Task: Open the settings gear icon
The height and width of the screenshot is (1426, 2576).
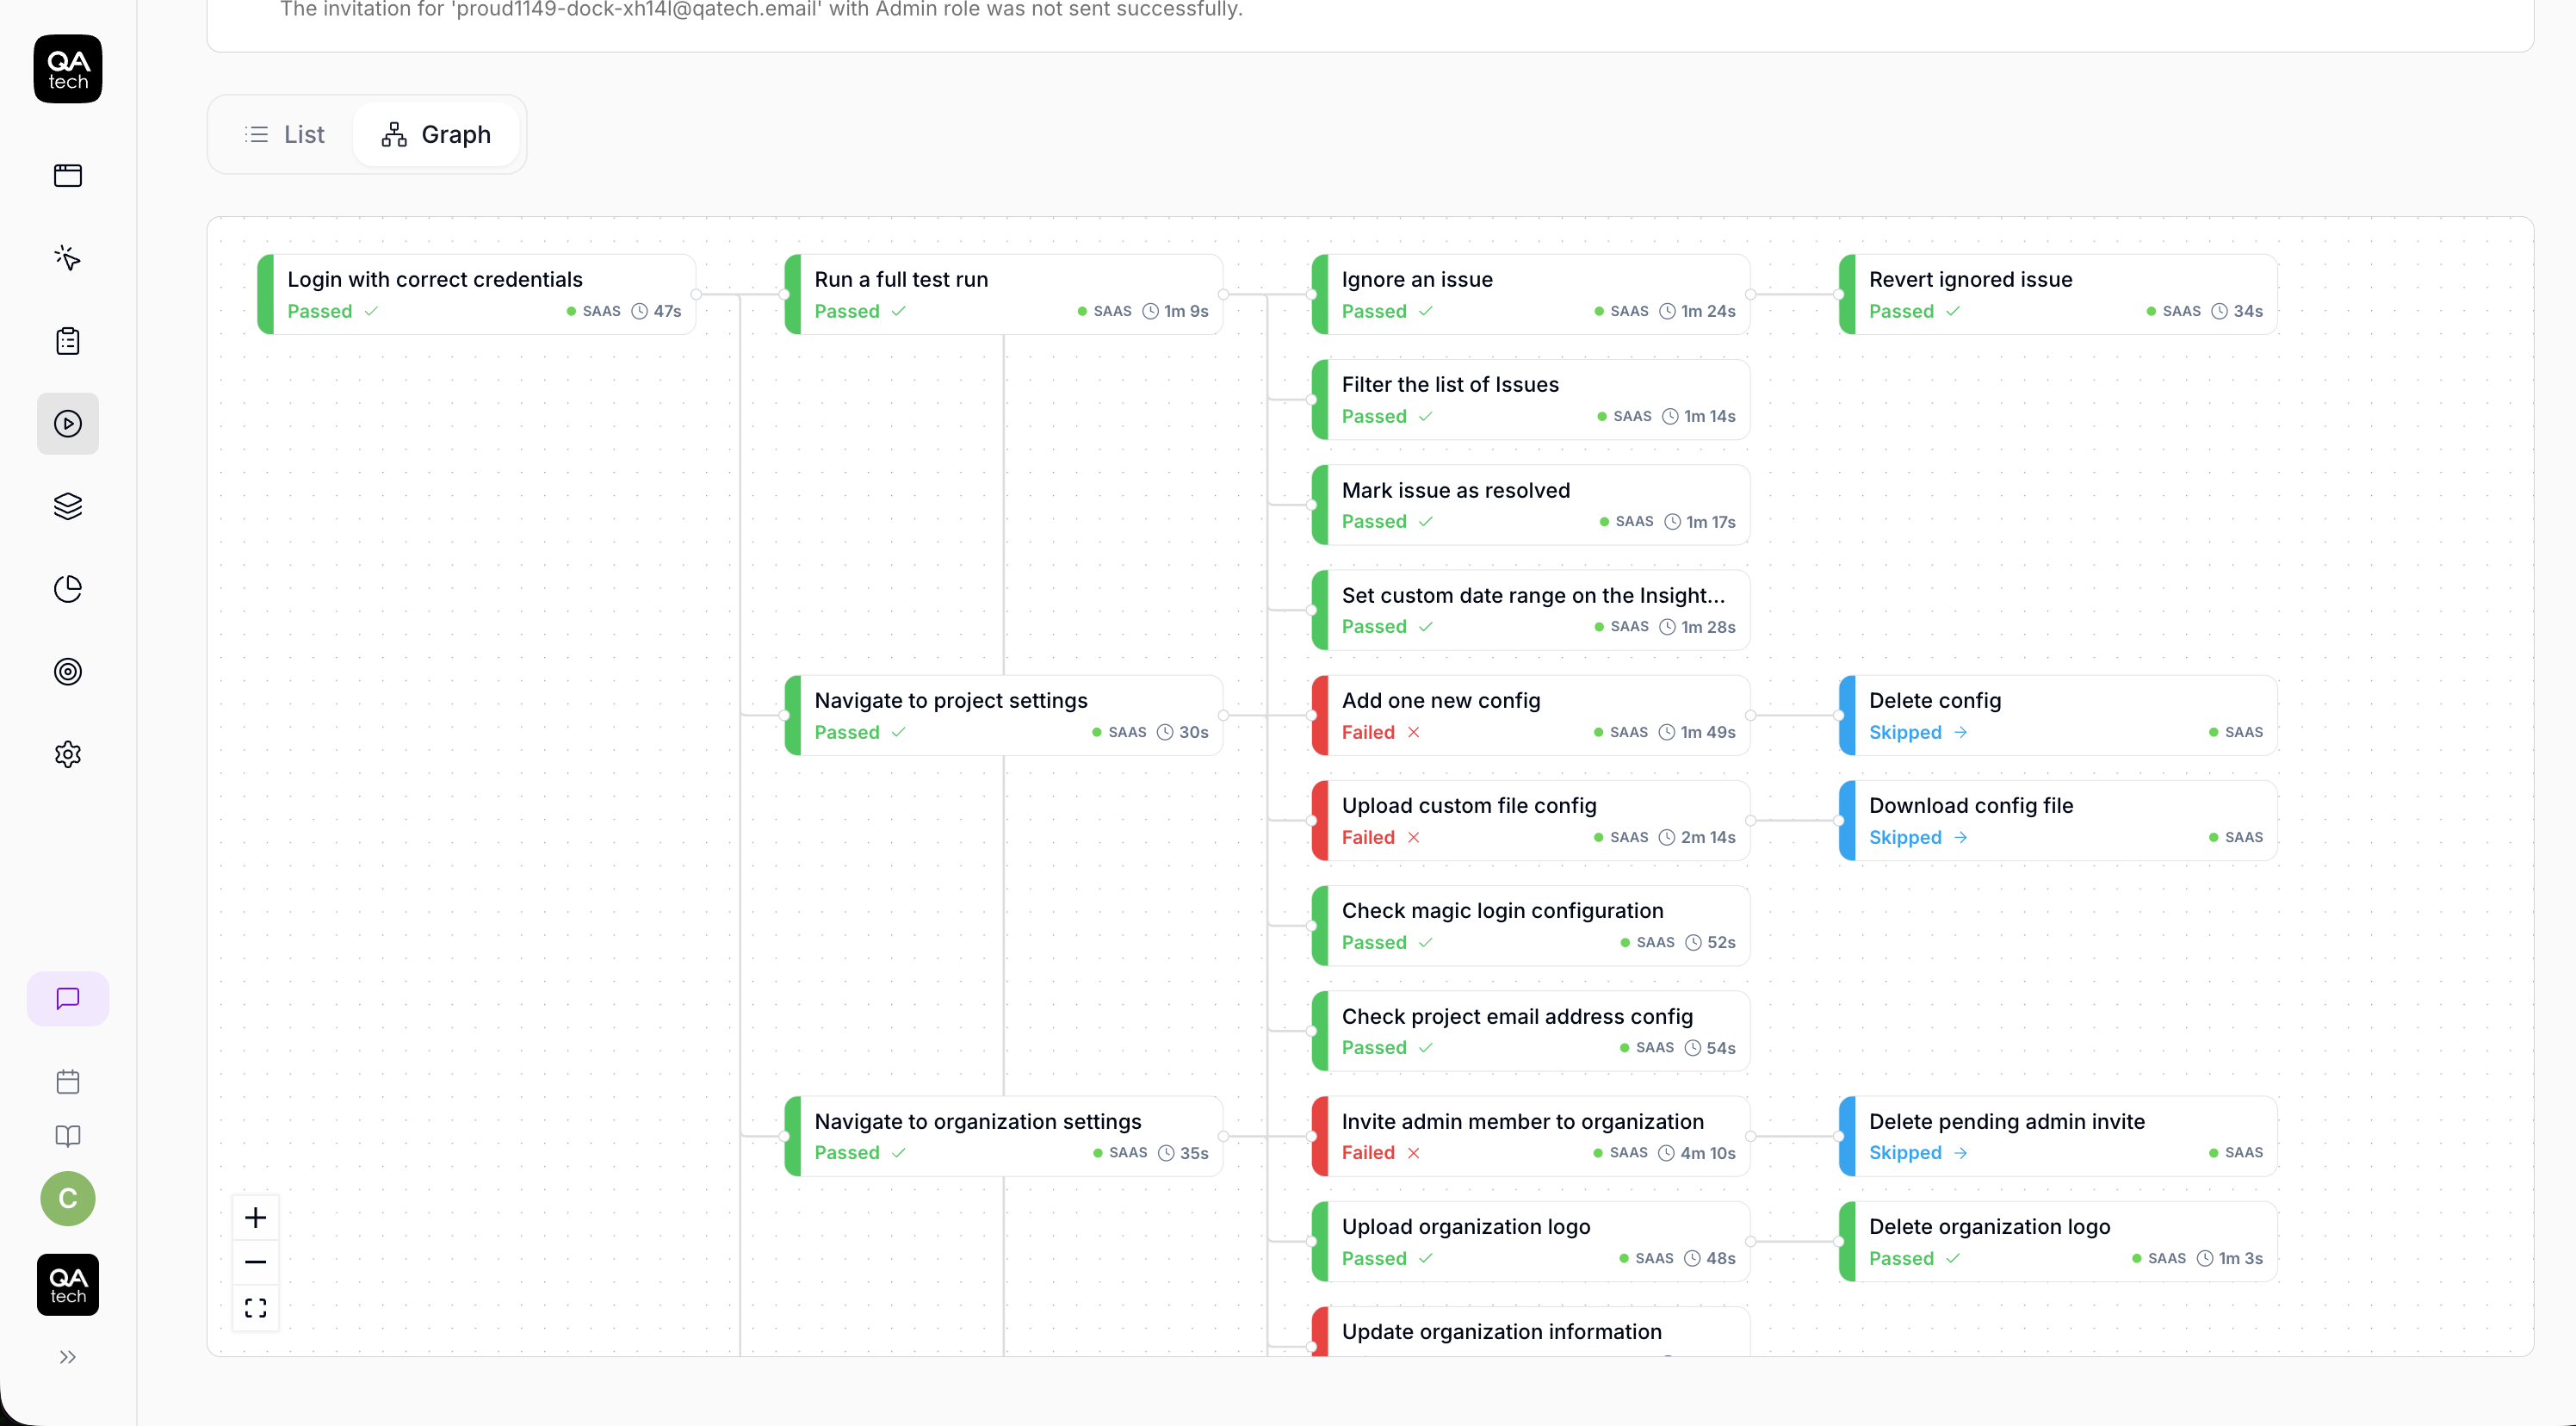Action: tap(68, 754)
